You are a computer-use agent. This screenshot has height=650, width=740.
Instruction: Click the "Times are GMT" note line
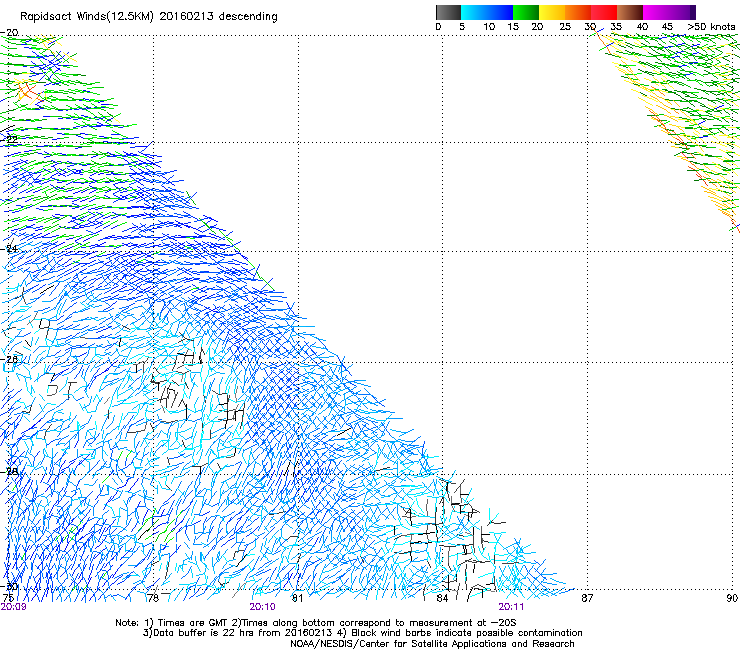[x=316, y=623]
